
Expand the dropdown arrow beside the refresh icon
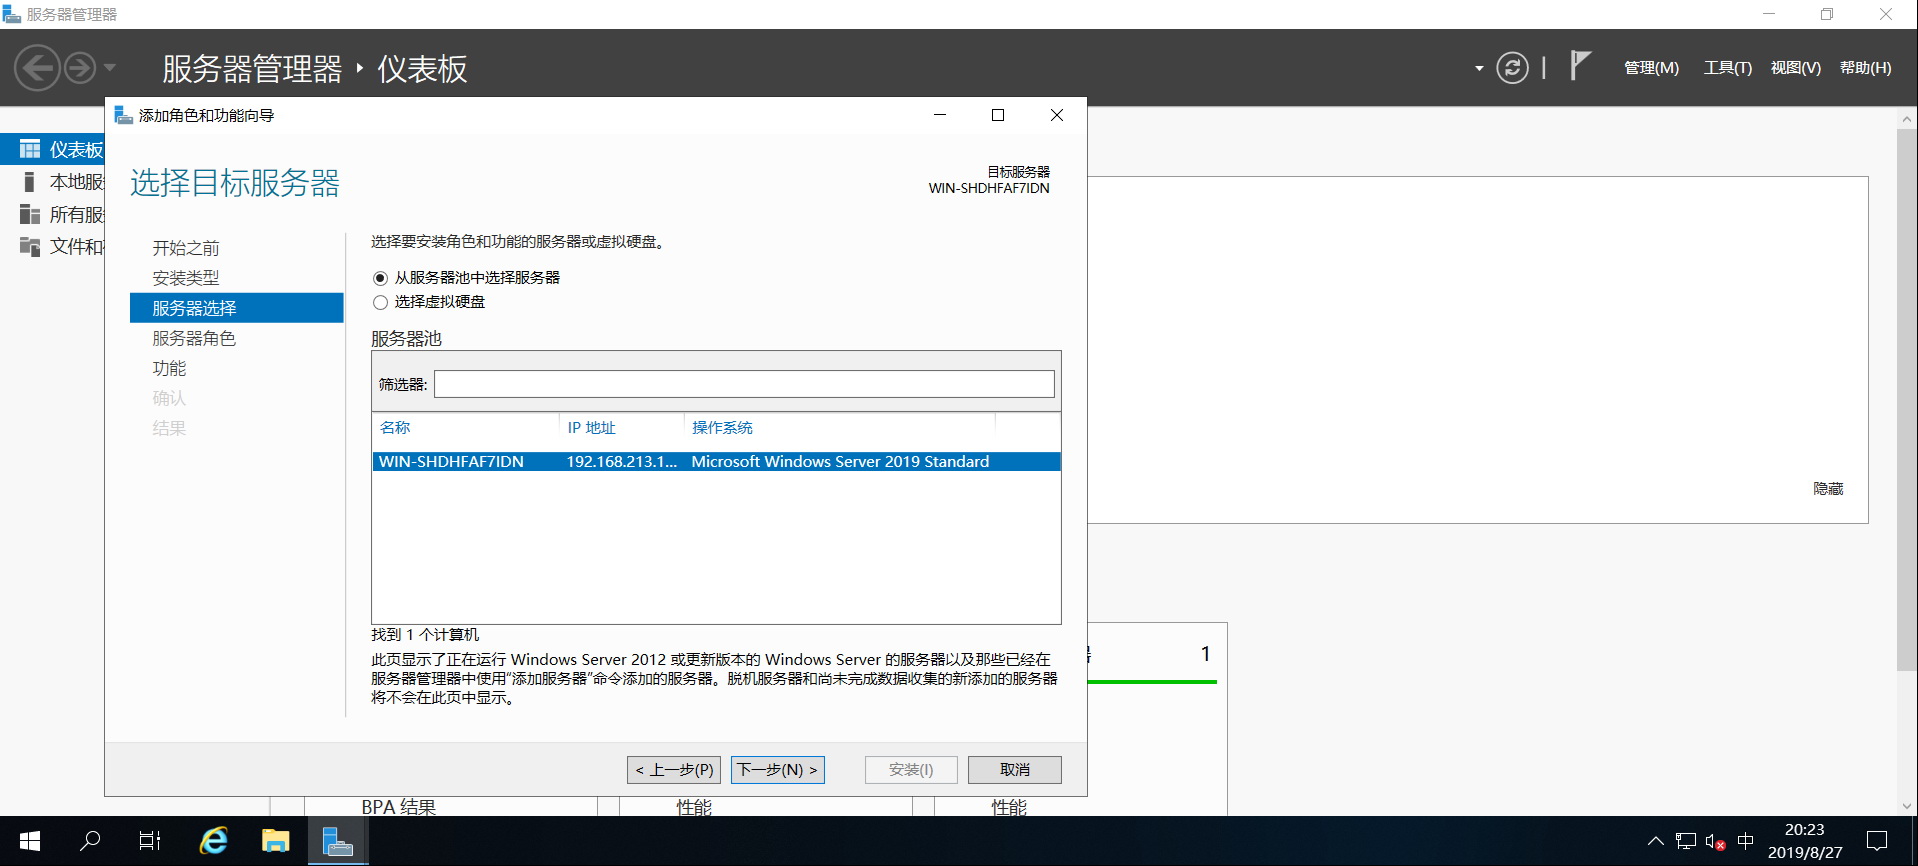click(1479, 69)
